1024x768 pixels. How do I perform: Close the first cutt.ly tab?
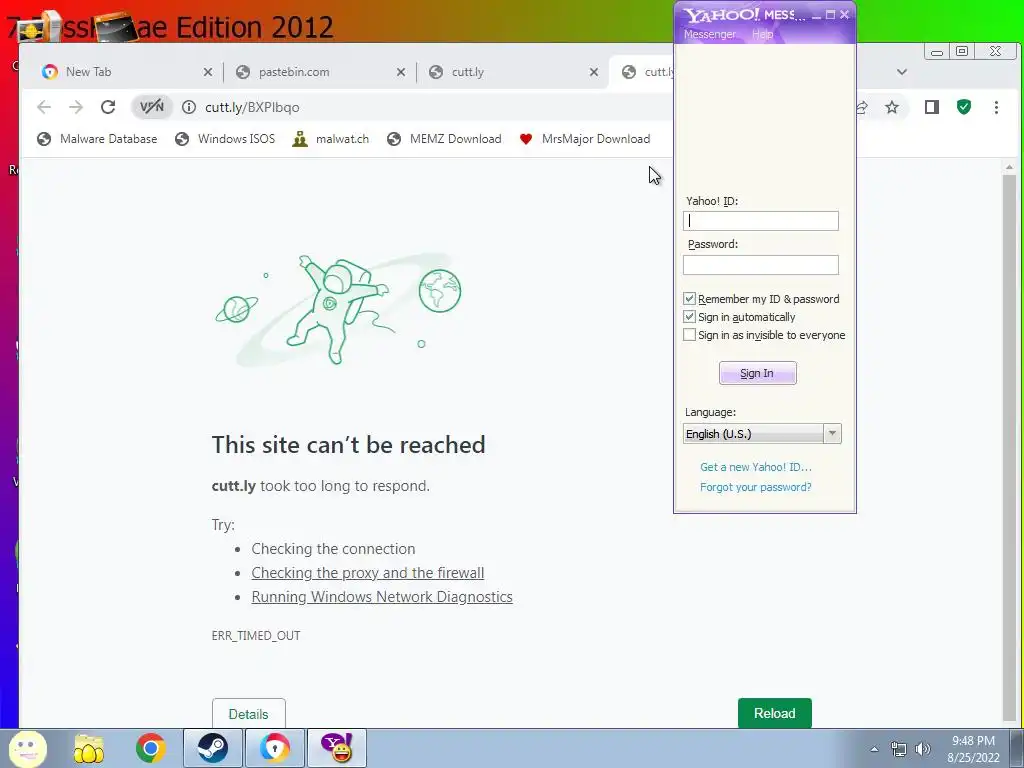594,72
